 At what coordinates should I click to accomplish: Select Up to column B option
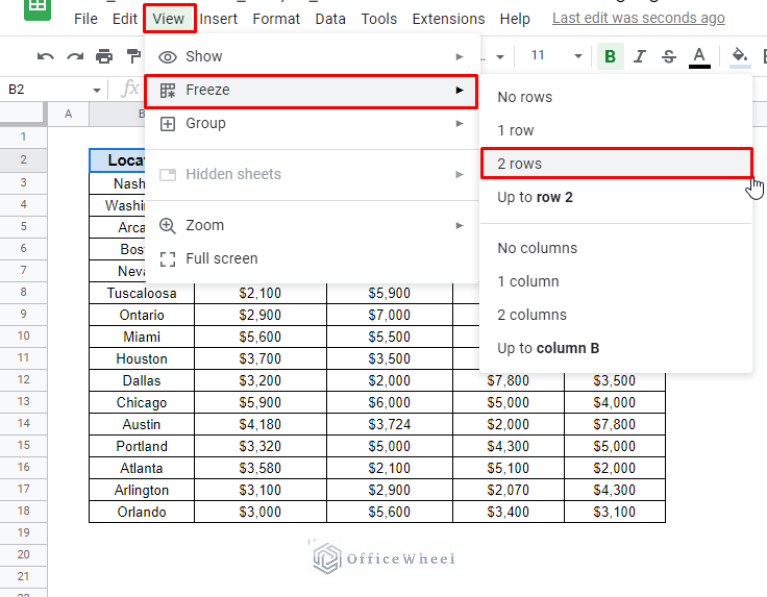pos(548,348)
